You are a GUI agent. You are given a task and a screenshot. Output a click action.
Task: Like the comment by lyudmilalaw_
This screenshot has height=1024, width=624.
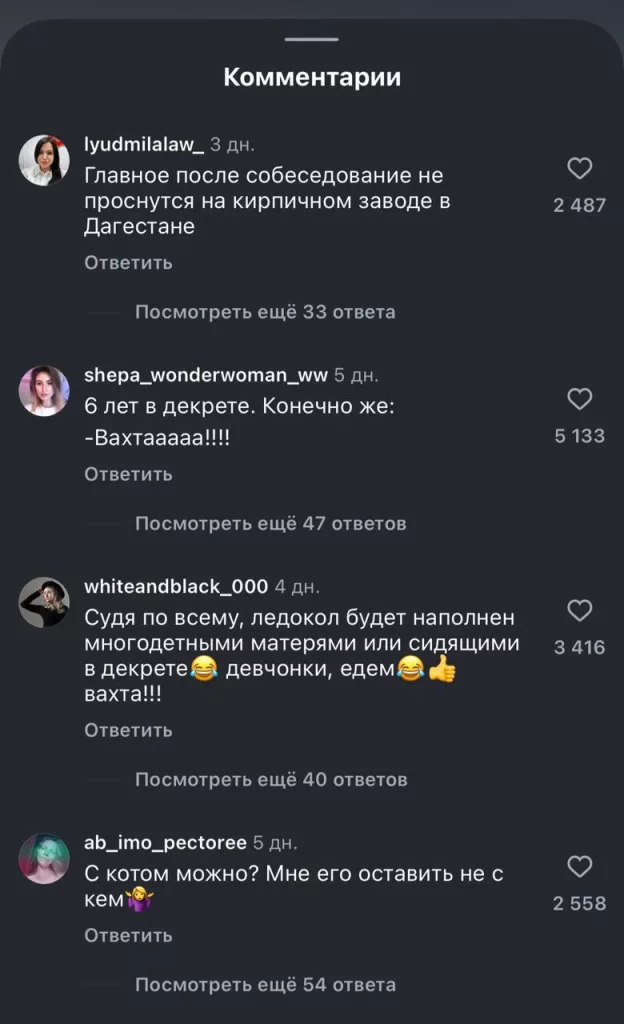(580, 170)
